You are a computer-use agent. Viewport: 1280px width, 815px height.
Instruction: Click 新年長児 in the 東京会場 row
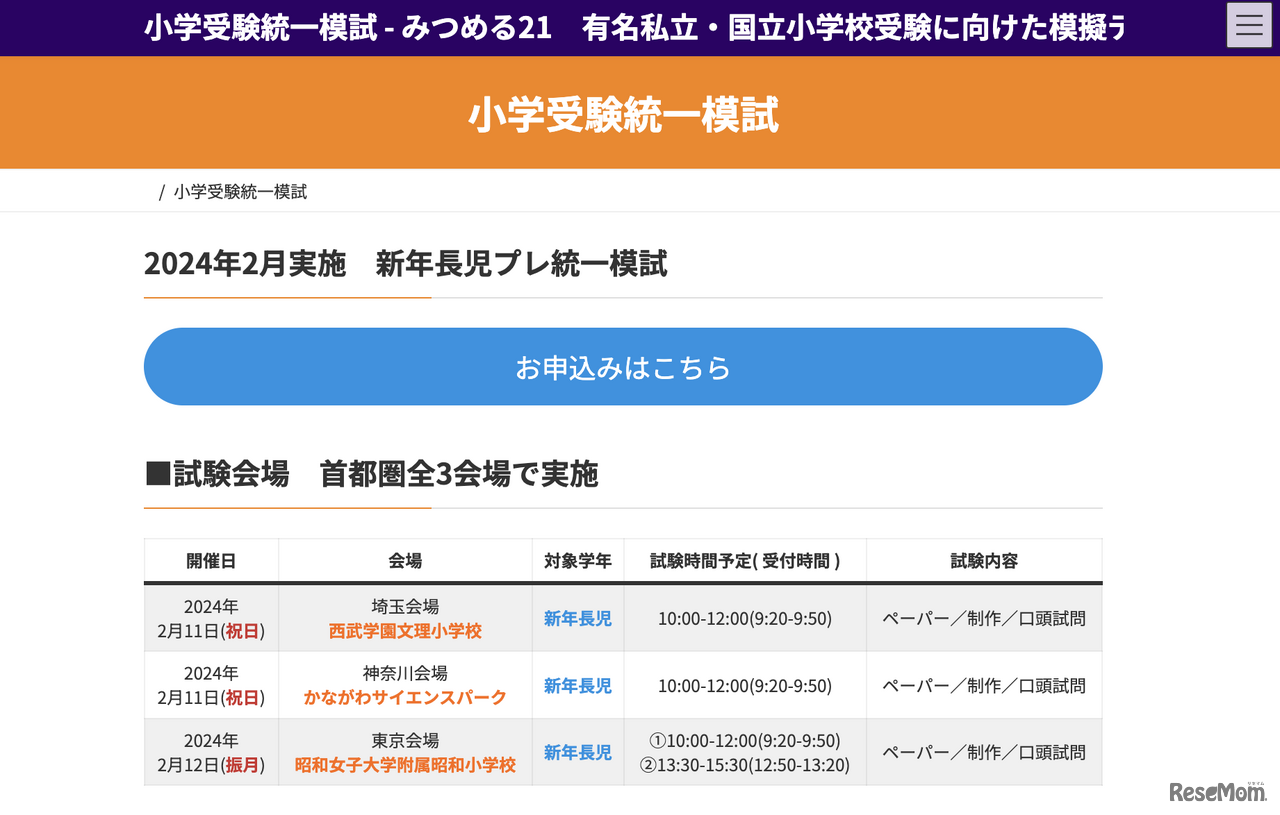pyautogui.click(x=578, y=753)
